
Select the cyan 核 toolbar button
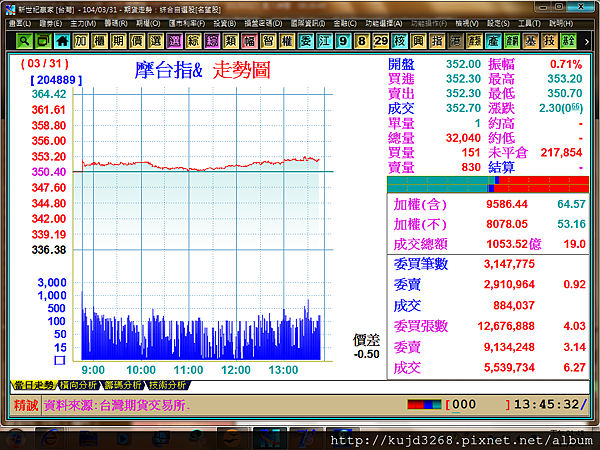399,41
